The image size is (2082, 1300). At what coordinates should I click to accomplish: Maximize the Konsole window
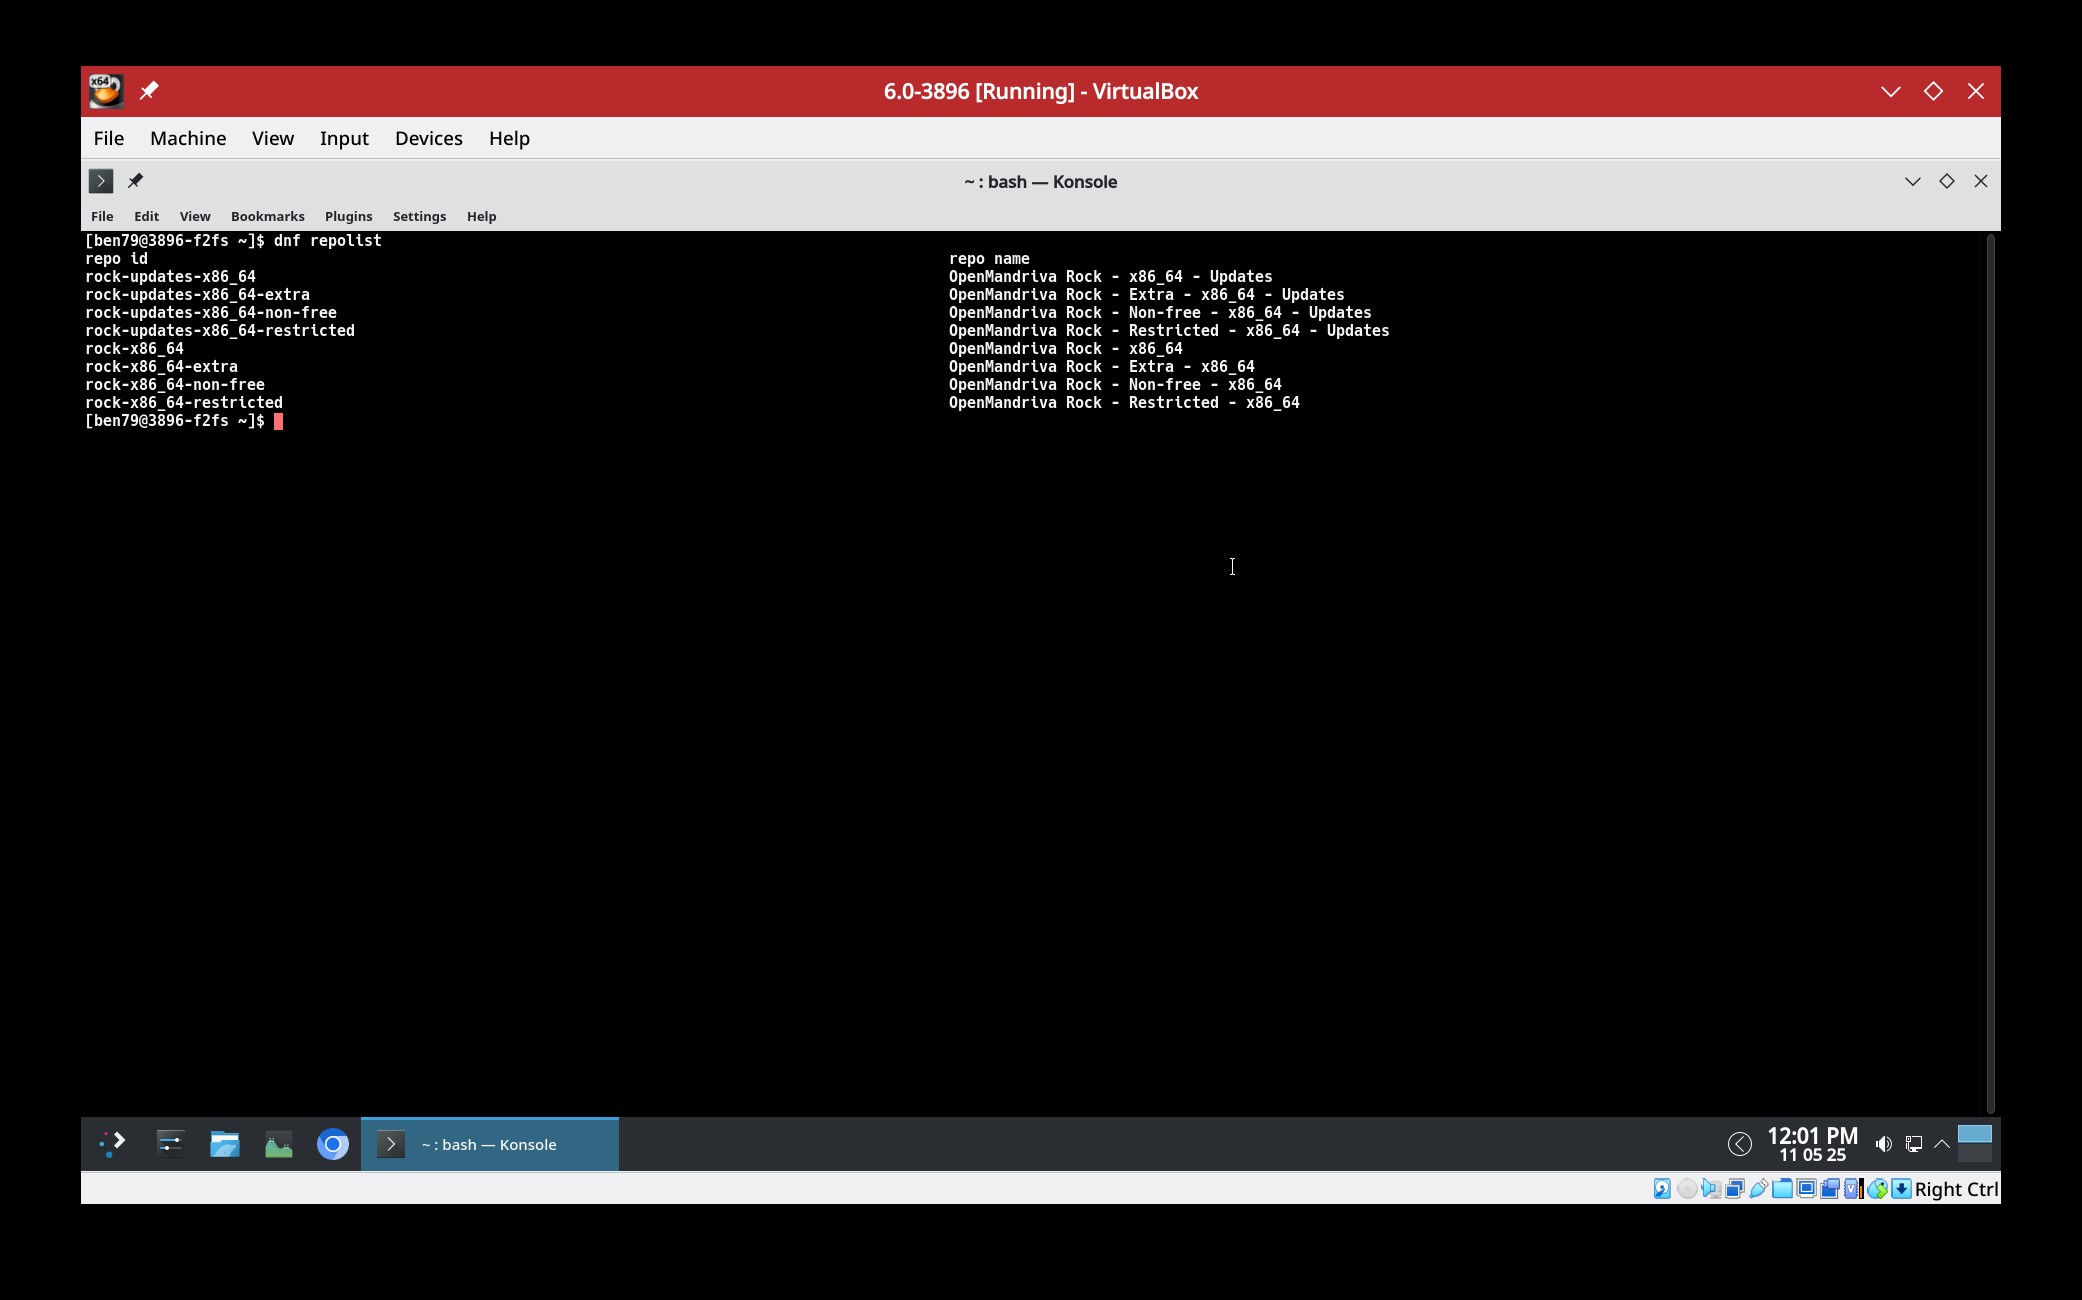click(x=1947, y=181)
